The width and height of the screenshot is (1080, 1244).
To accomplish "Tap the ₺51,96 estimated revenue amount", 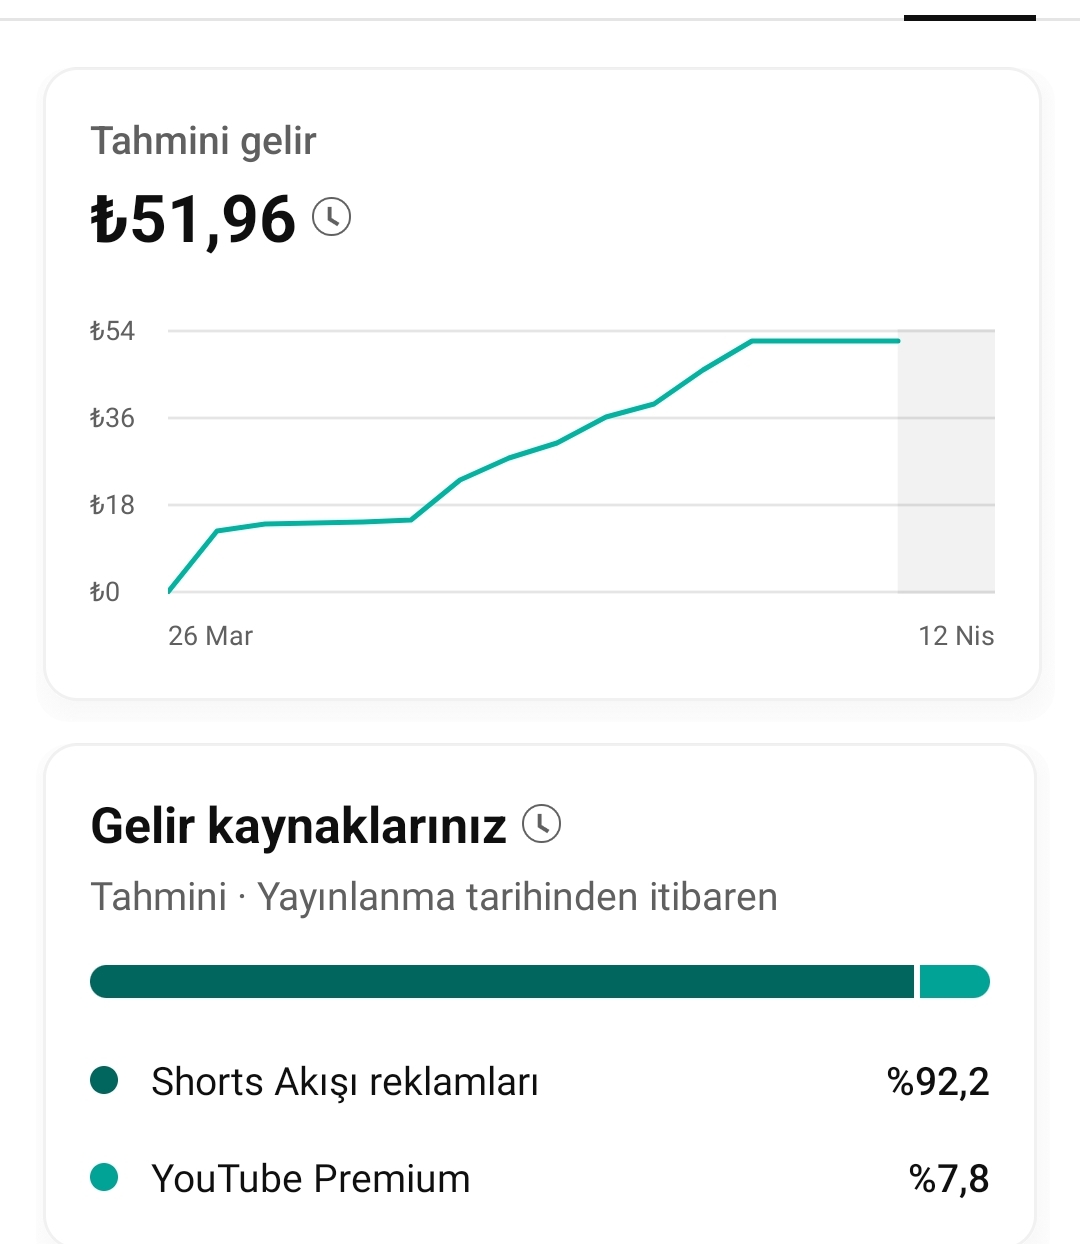I will [x=193, y=219].
